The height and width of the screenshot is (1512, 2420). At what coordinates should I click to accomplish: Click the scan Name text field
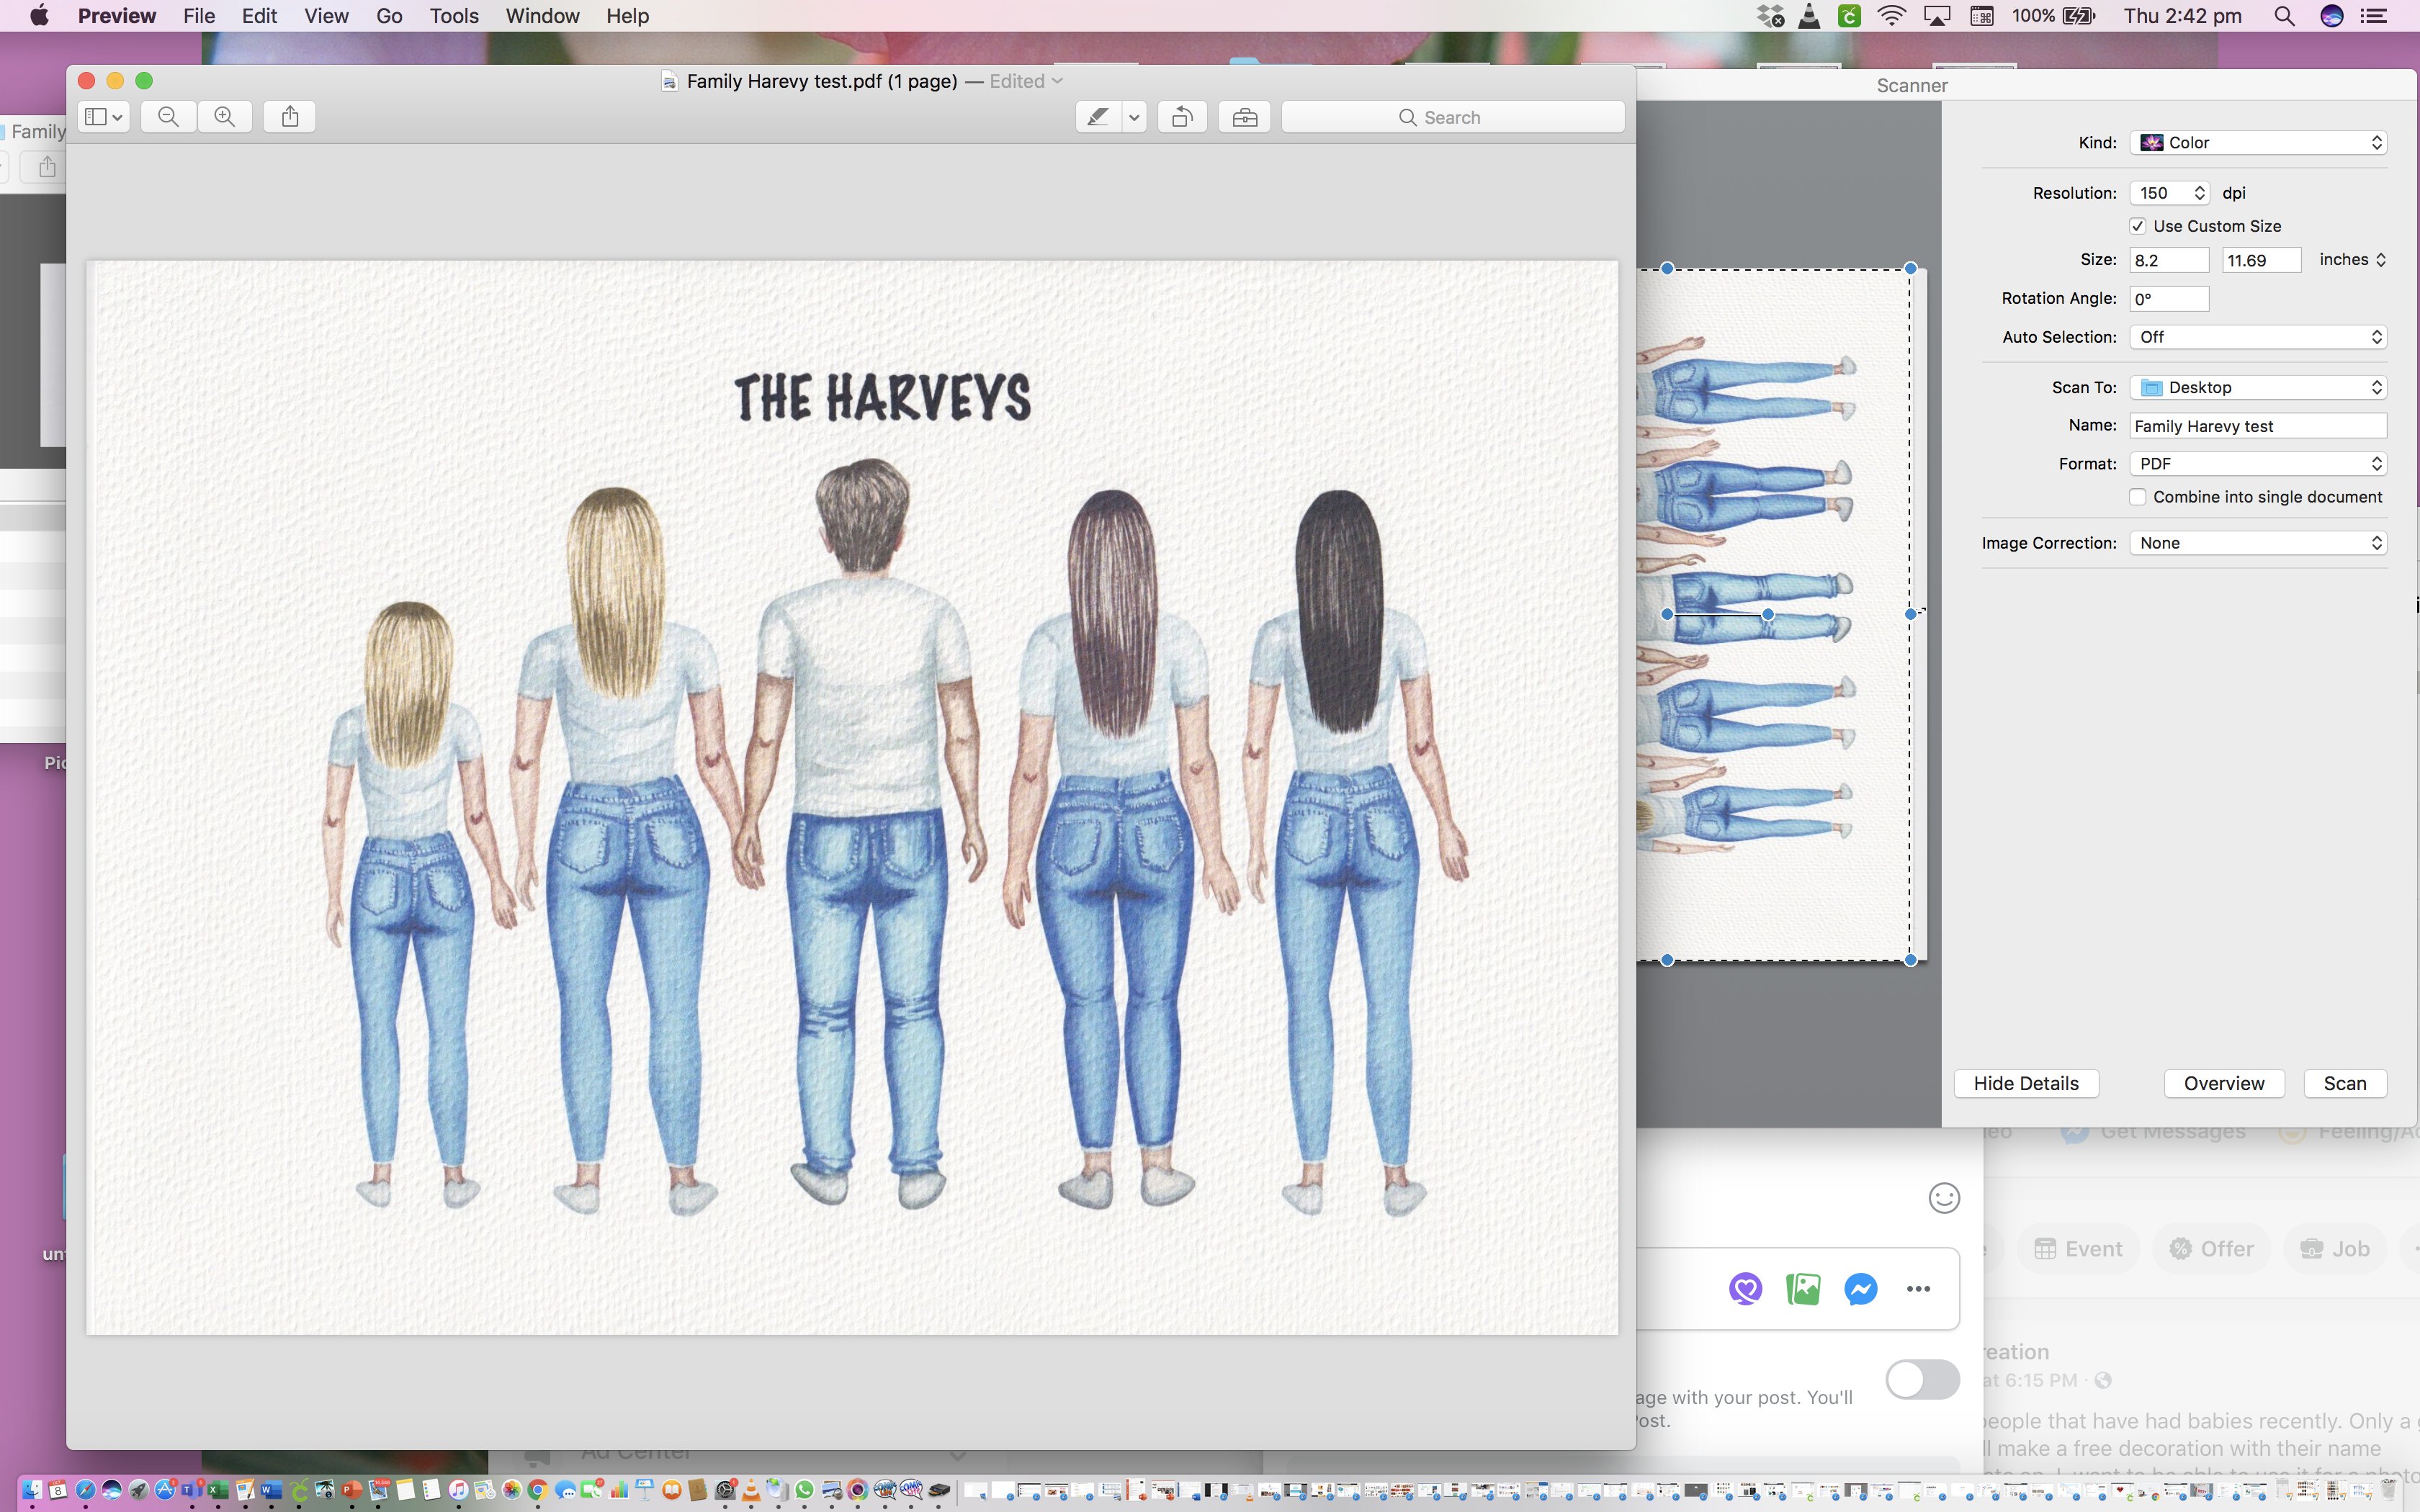tap(2257, 426)
